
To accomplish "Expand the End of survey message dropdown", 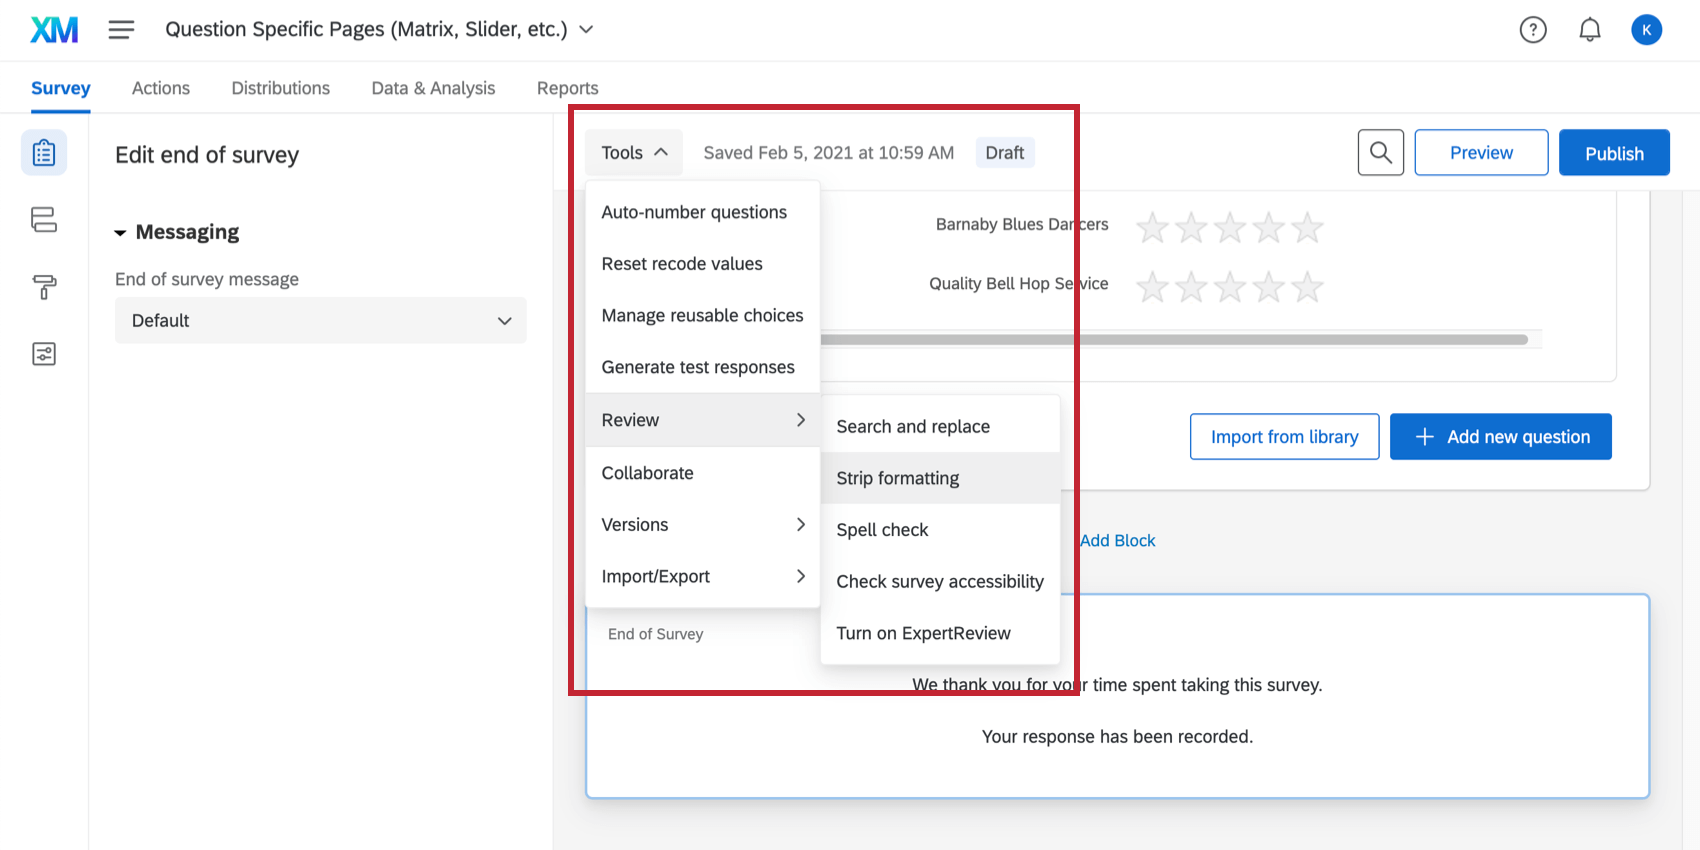I will tap(320, 320).
